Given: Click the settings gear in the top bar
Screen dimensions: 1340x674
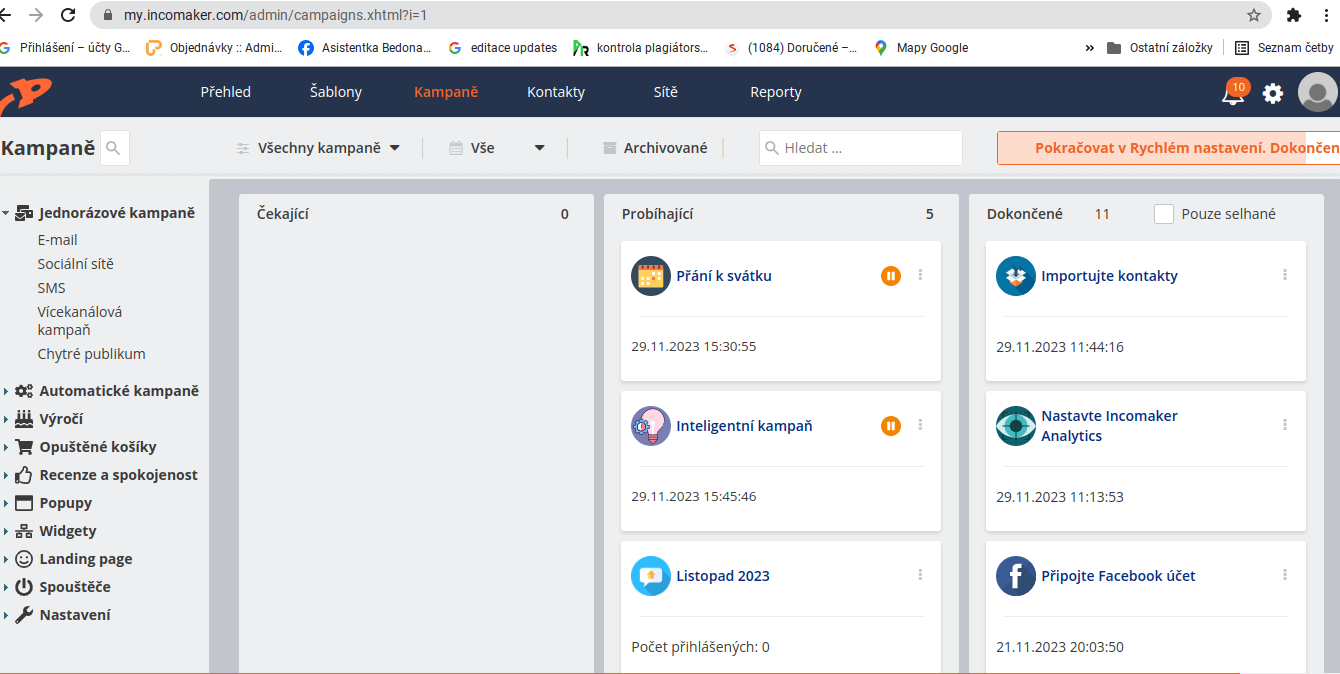Looking at the screenshot, I should click(x=1272, y=93).
